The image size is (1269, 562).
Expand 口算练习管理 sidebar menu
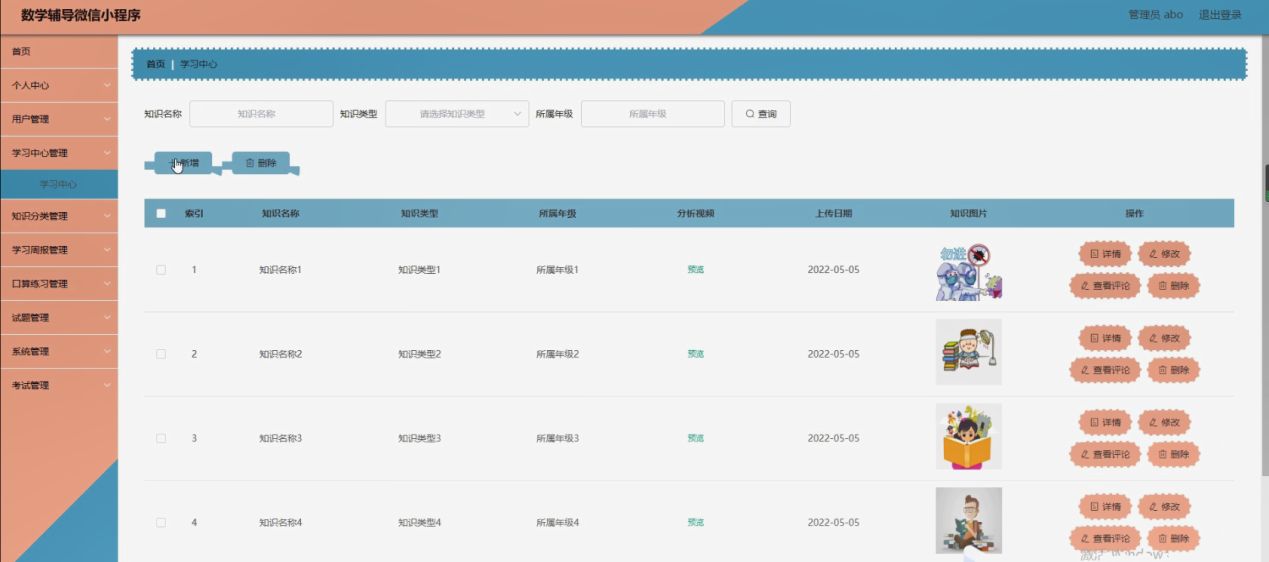(x=59, y=284)
